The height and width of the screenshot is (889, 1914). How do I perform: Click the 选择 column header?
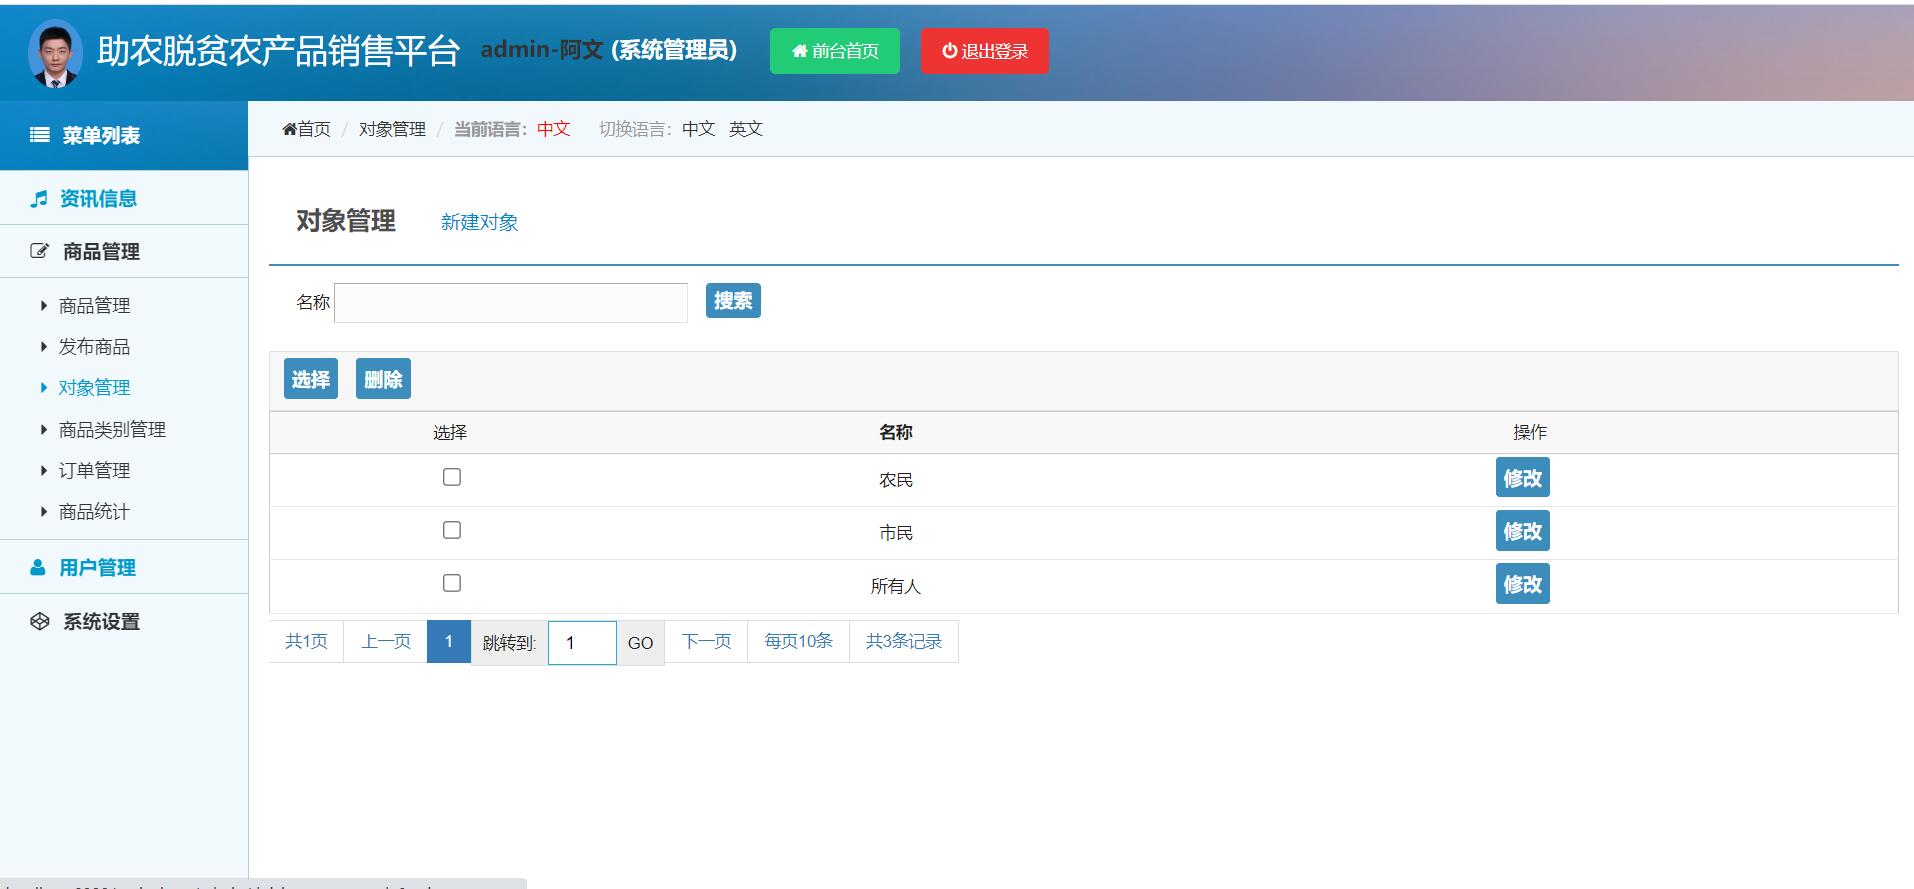click(450, 432)
